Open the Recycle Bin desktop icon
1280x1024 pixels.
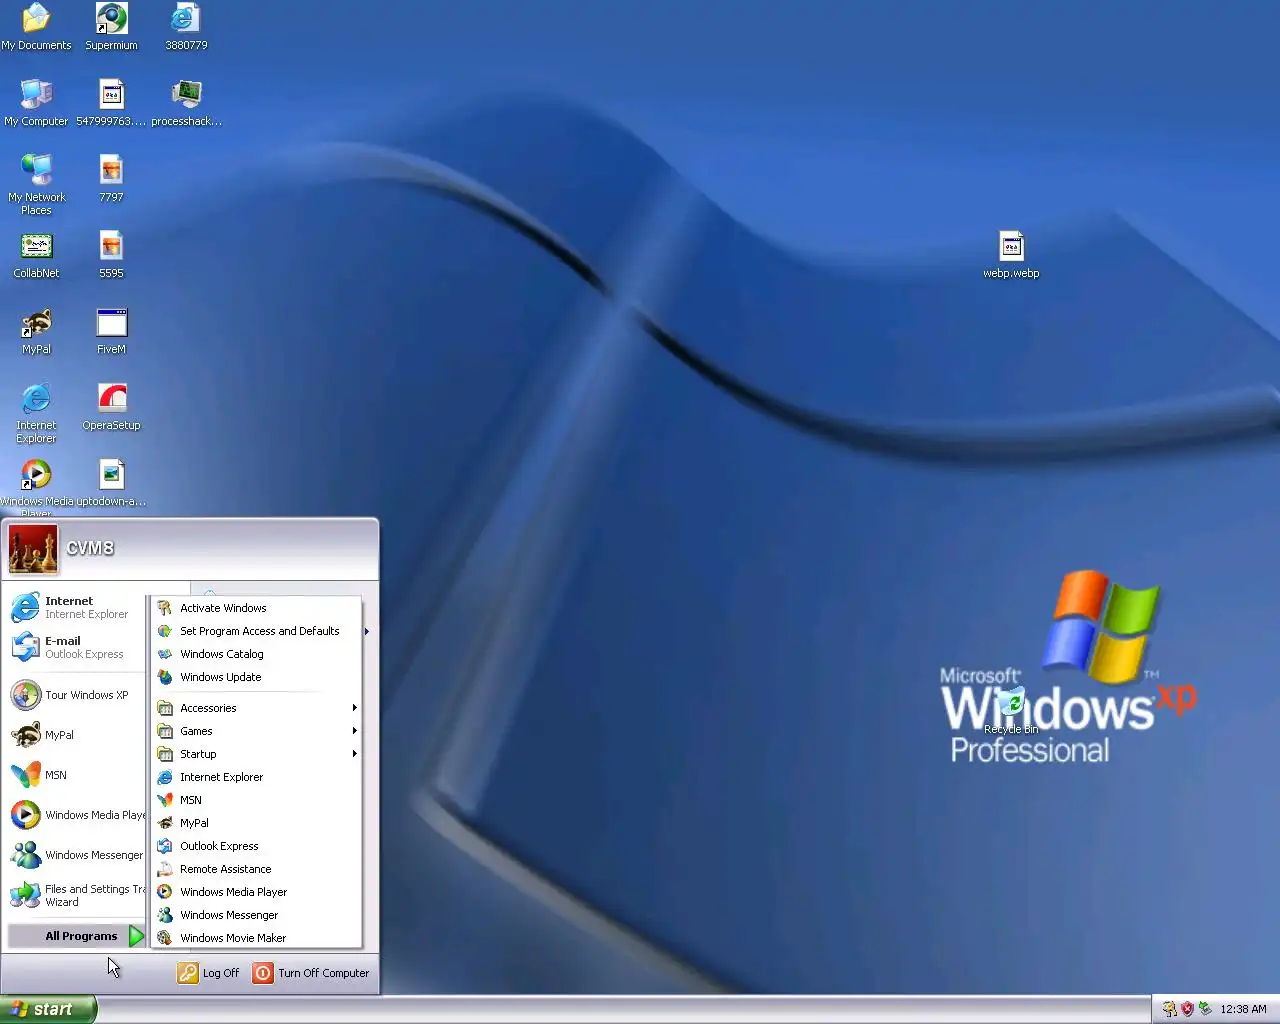coord(1011,711)
